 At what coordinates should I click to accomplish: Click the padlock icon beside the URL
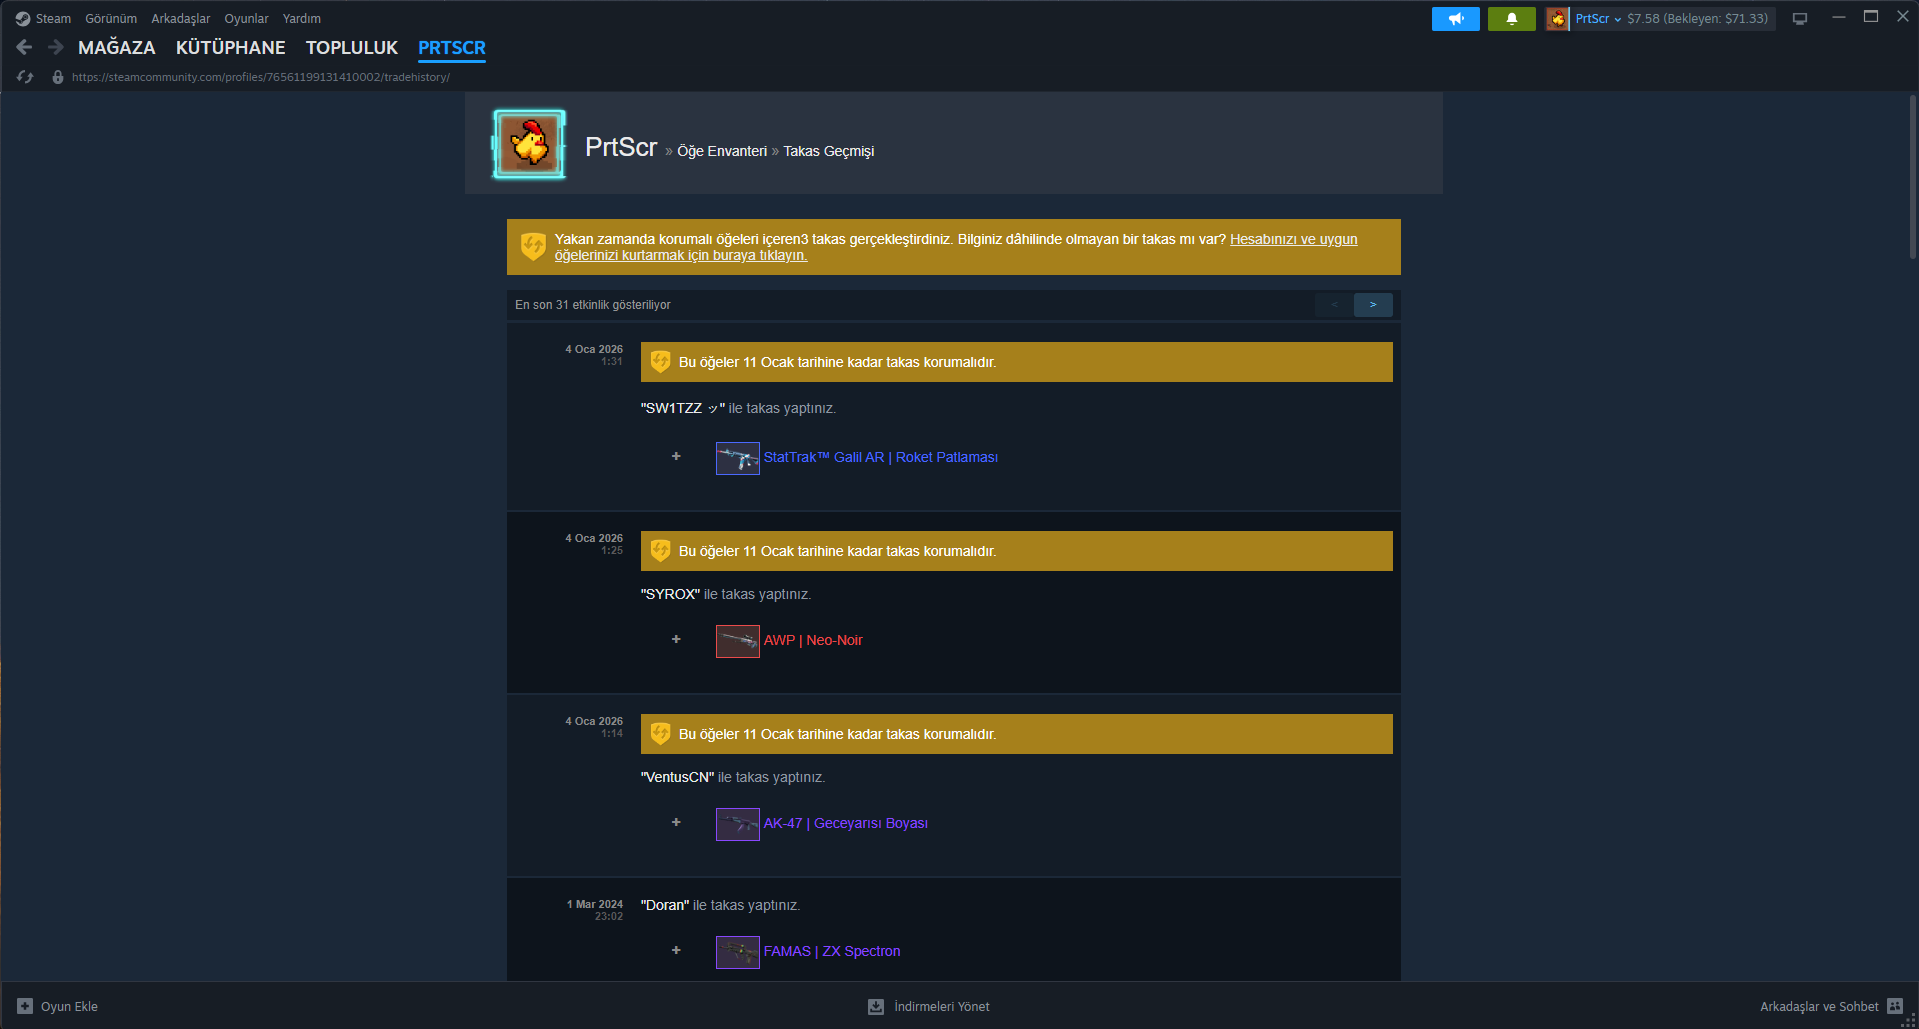[x=58, y=77]
